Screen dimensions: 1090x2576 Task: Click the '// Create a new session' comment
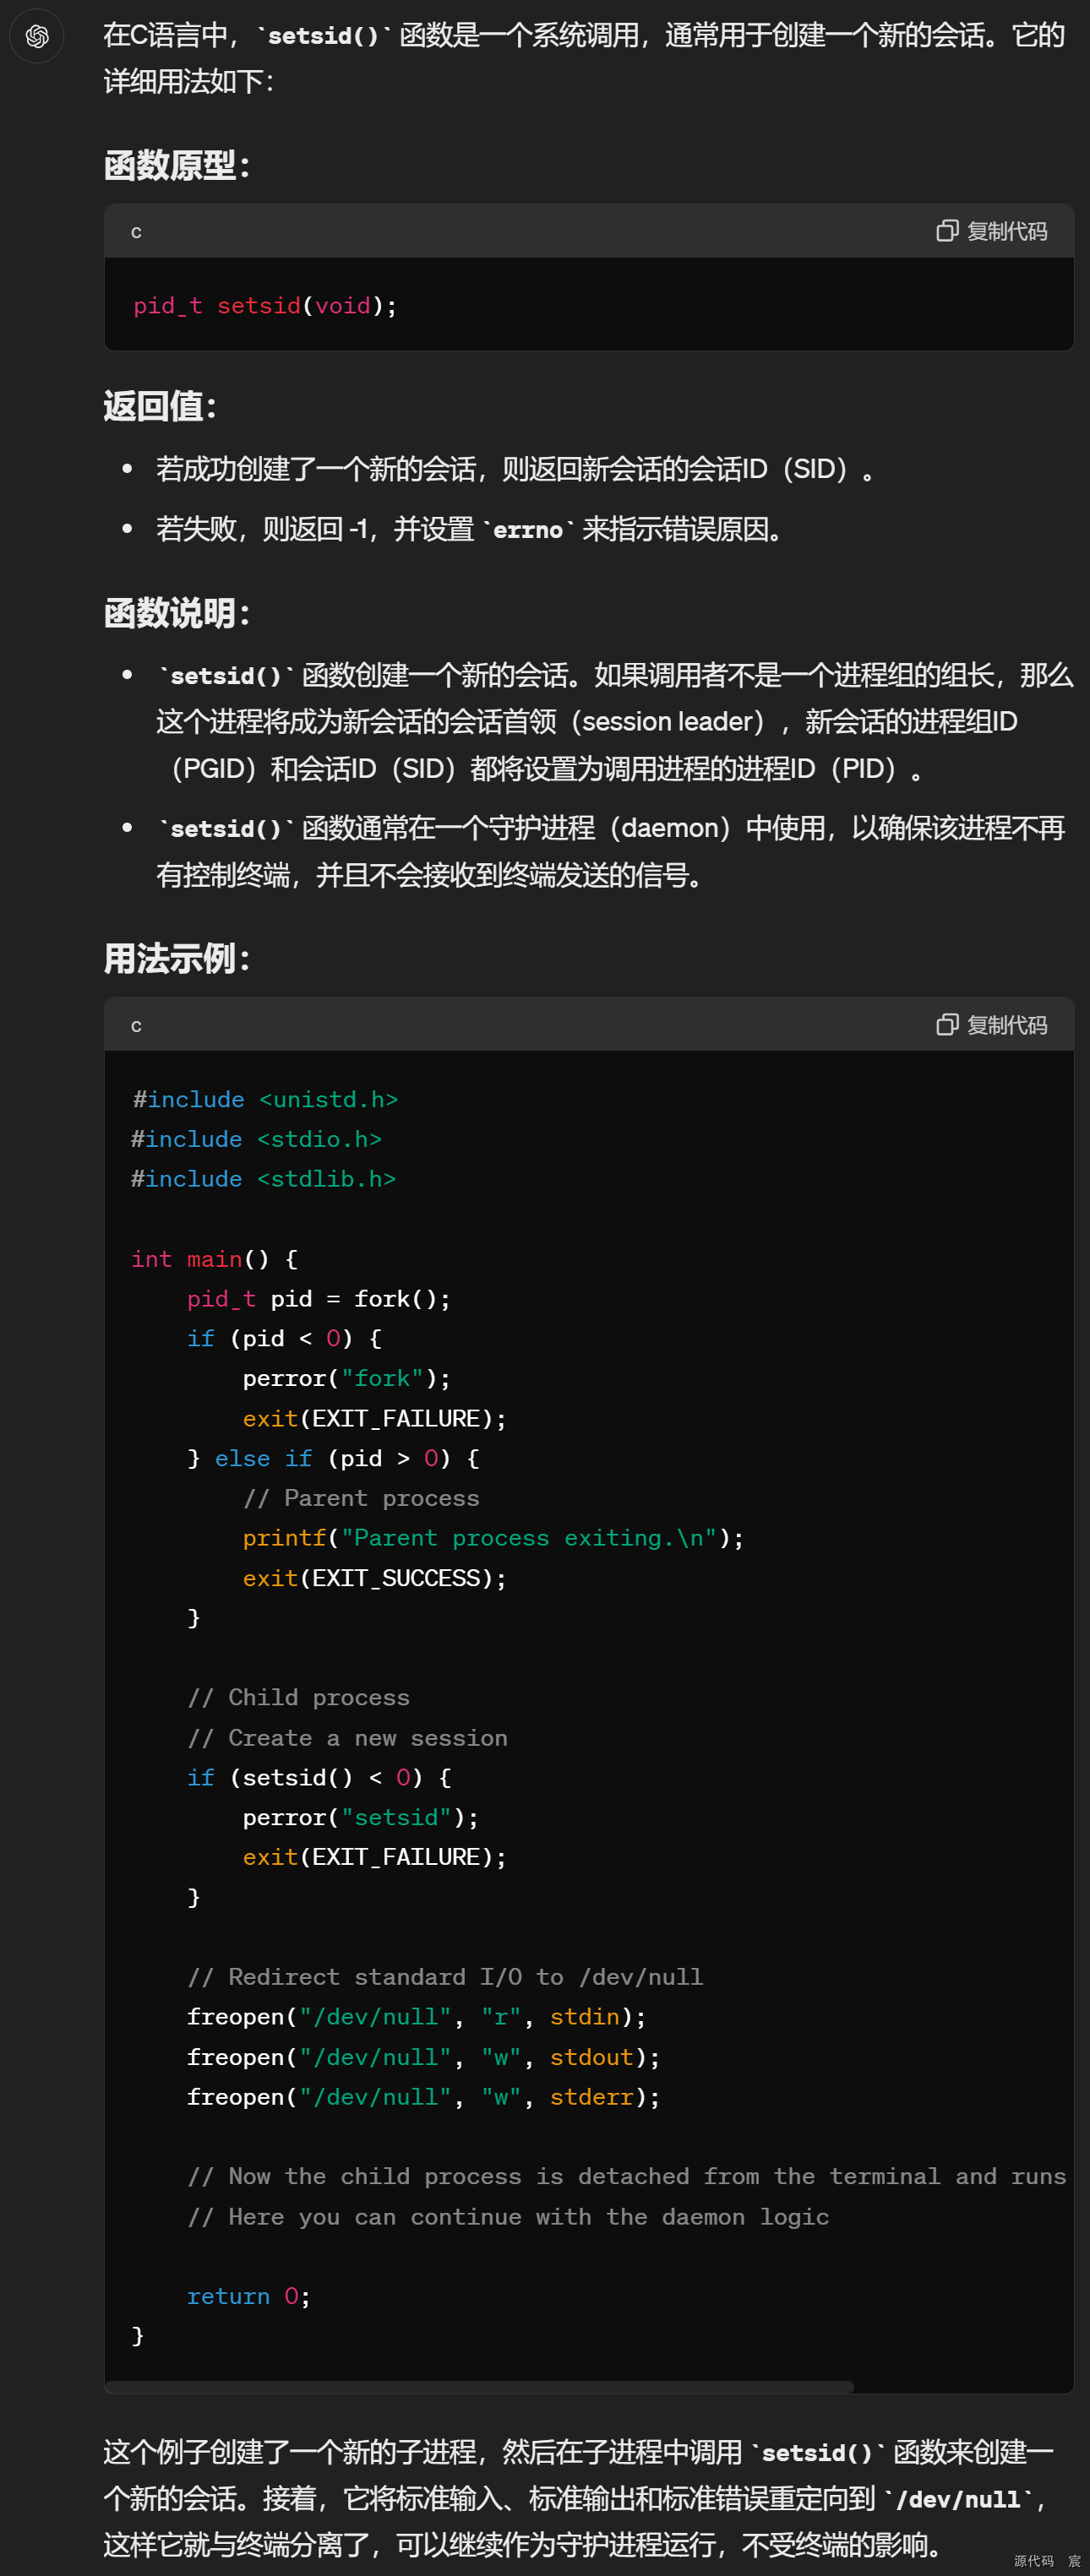point(347,1738)
